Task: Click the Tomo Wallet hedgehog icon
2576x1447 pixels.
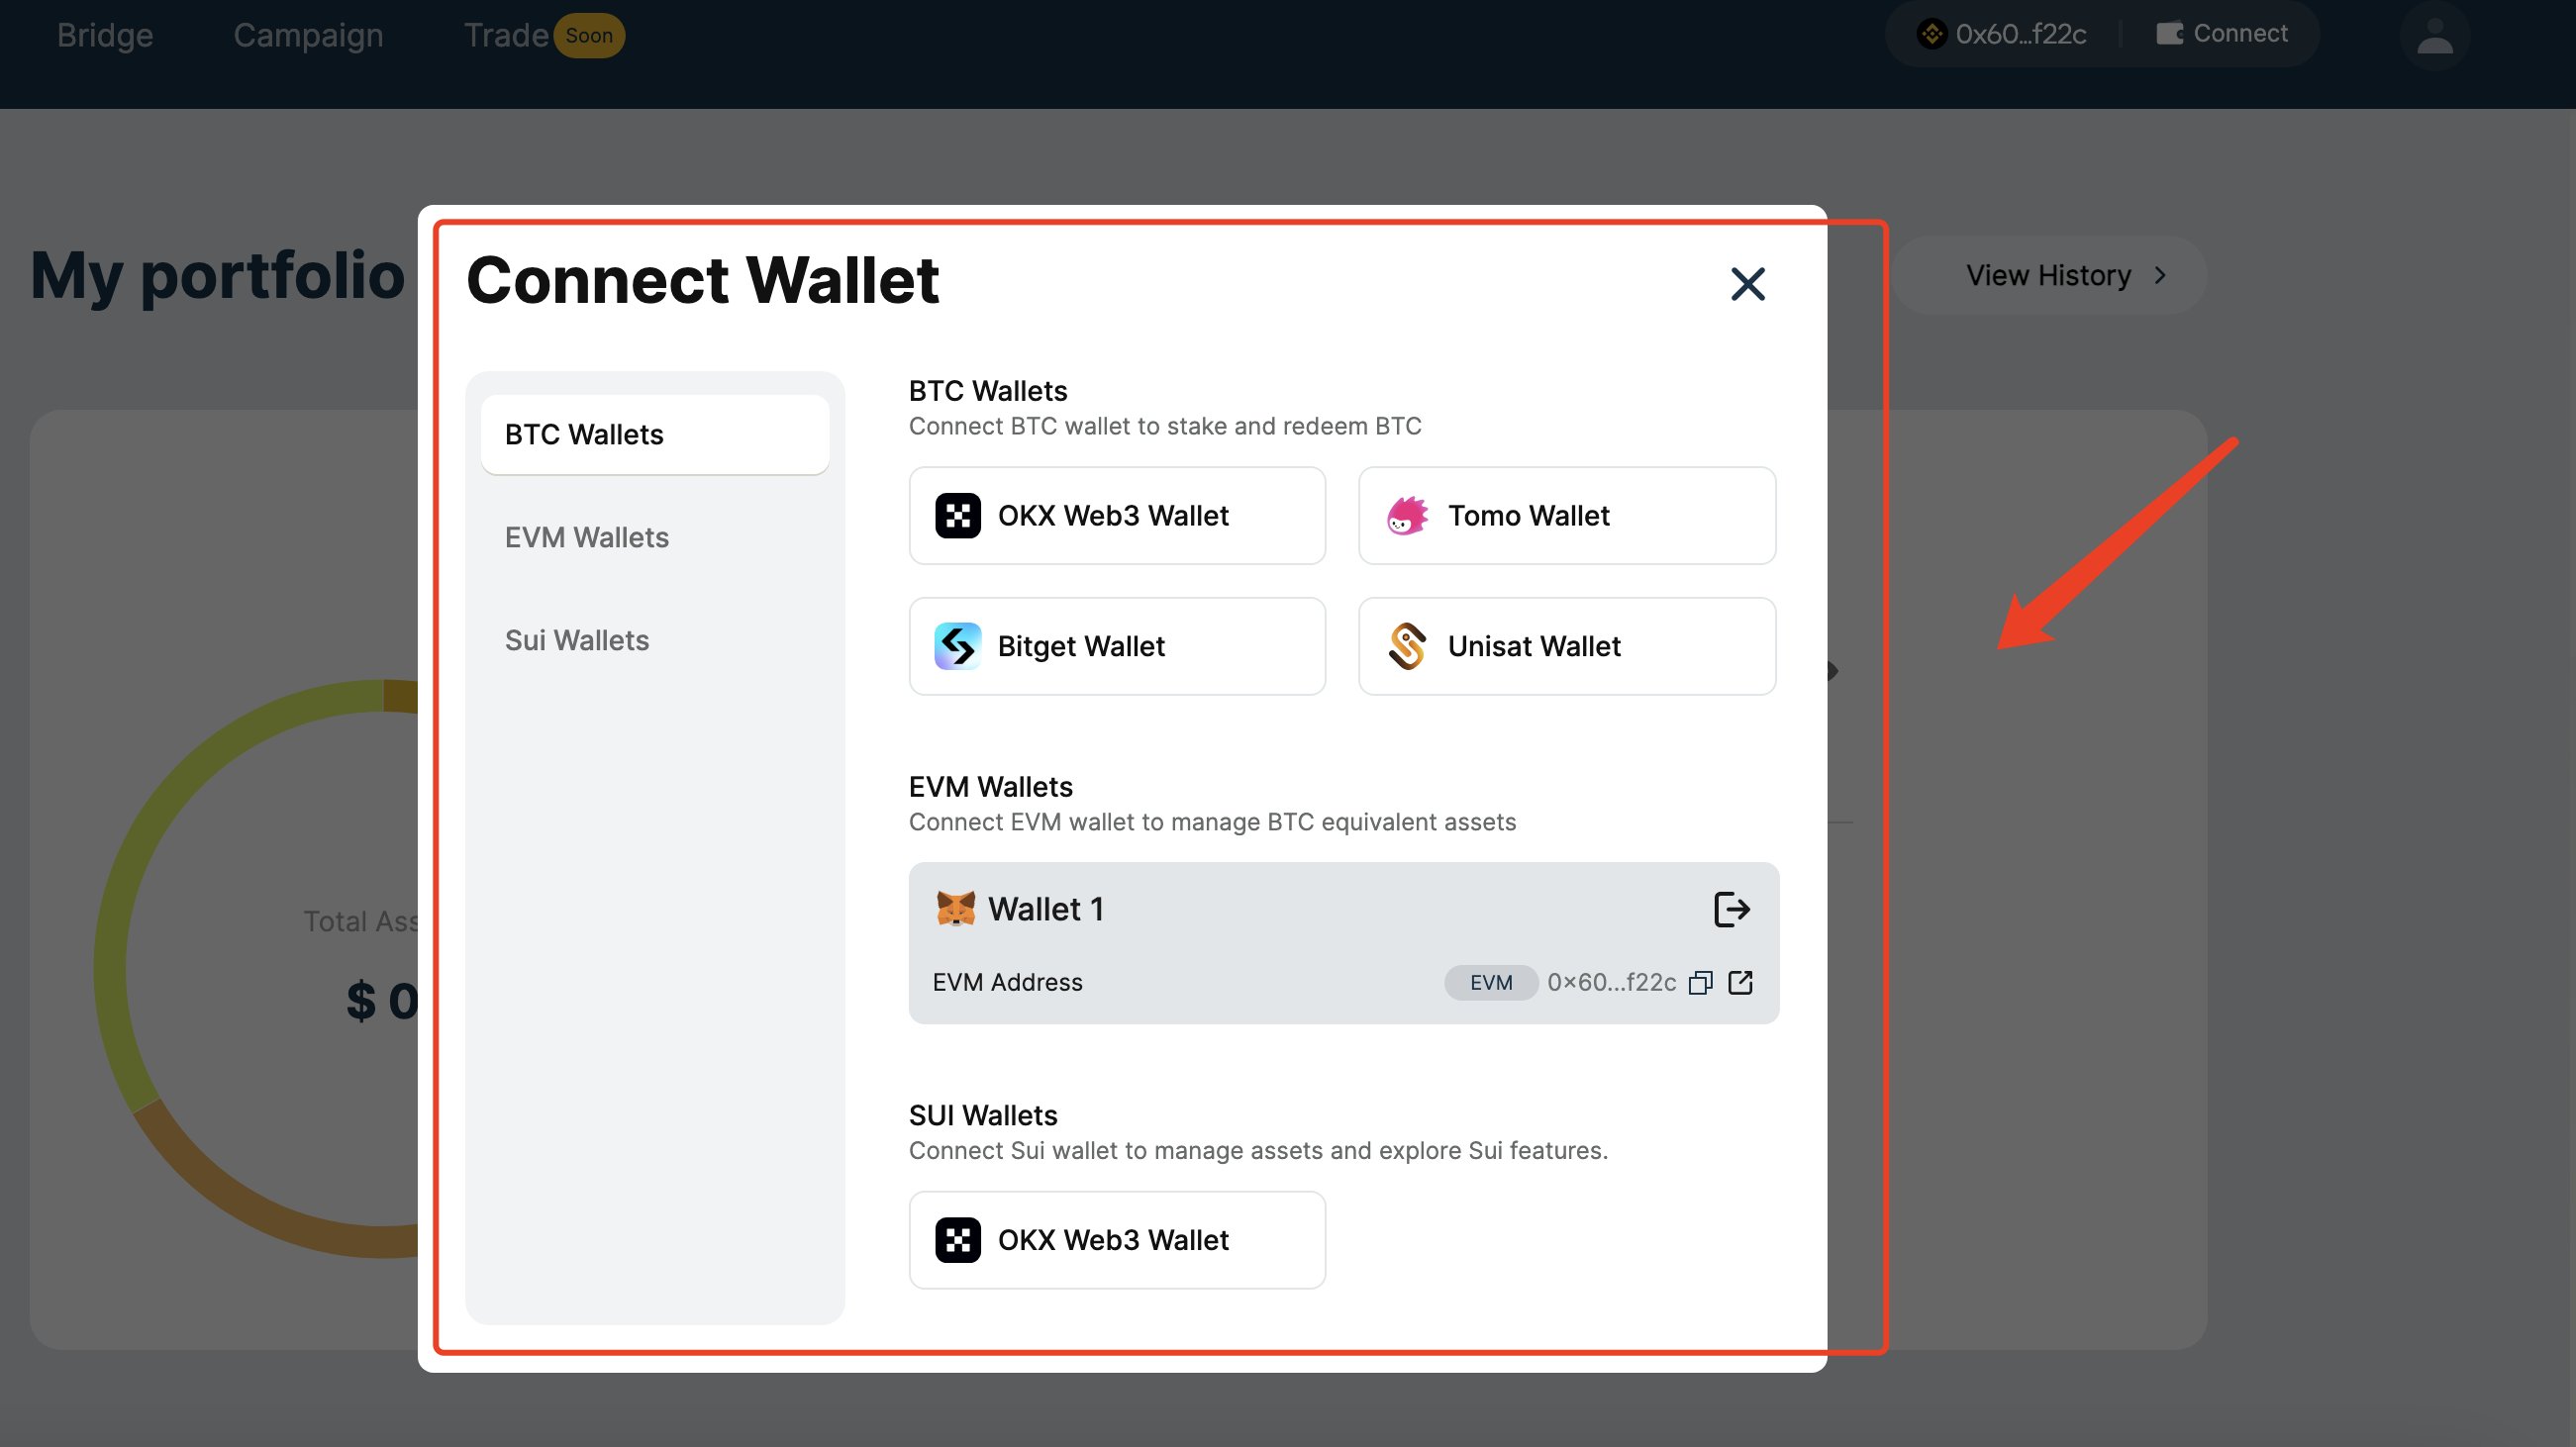Action: tap(1407, 516)
